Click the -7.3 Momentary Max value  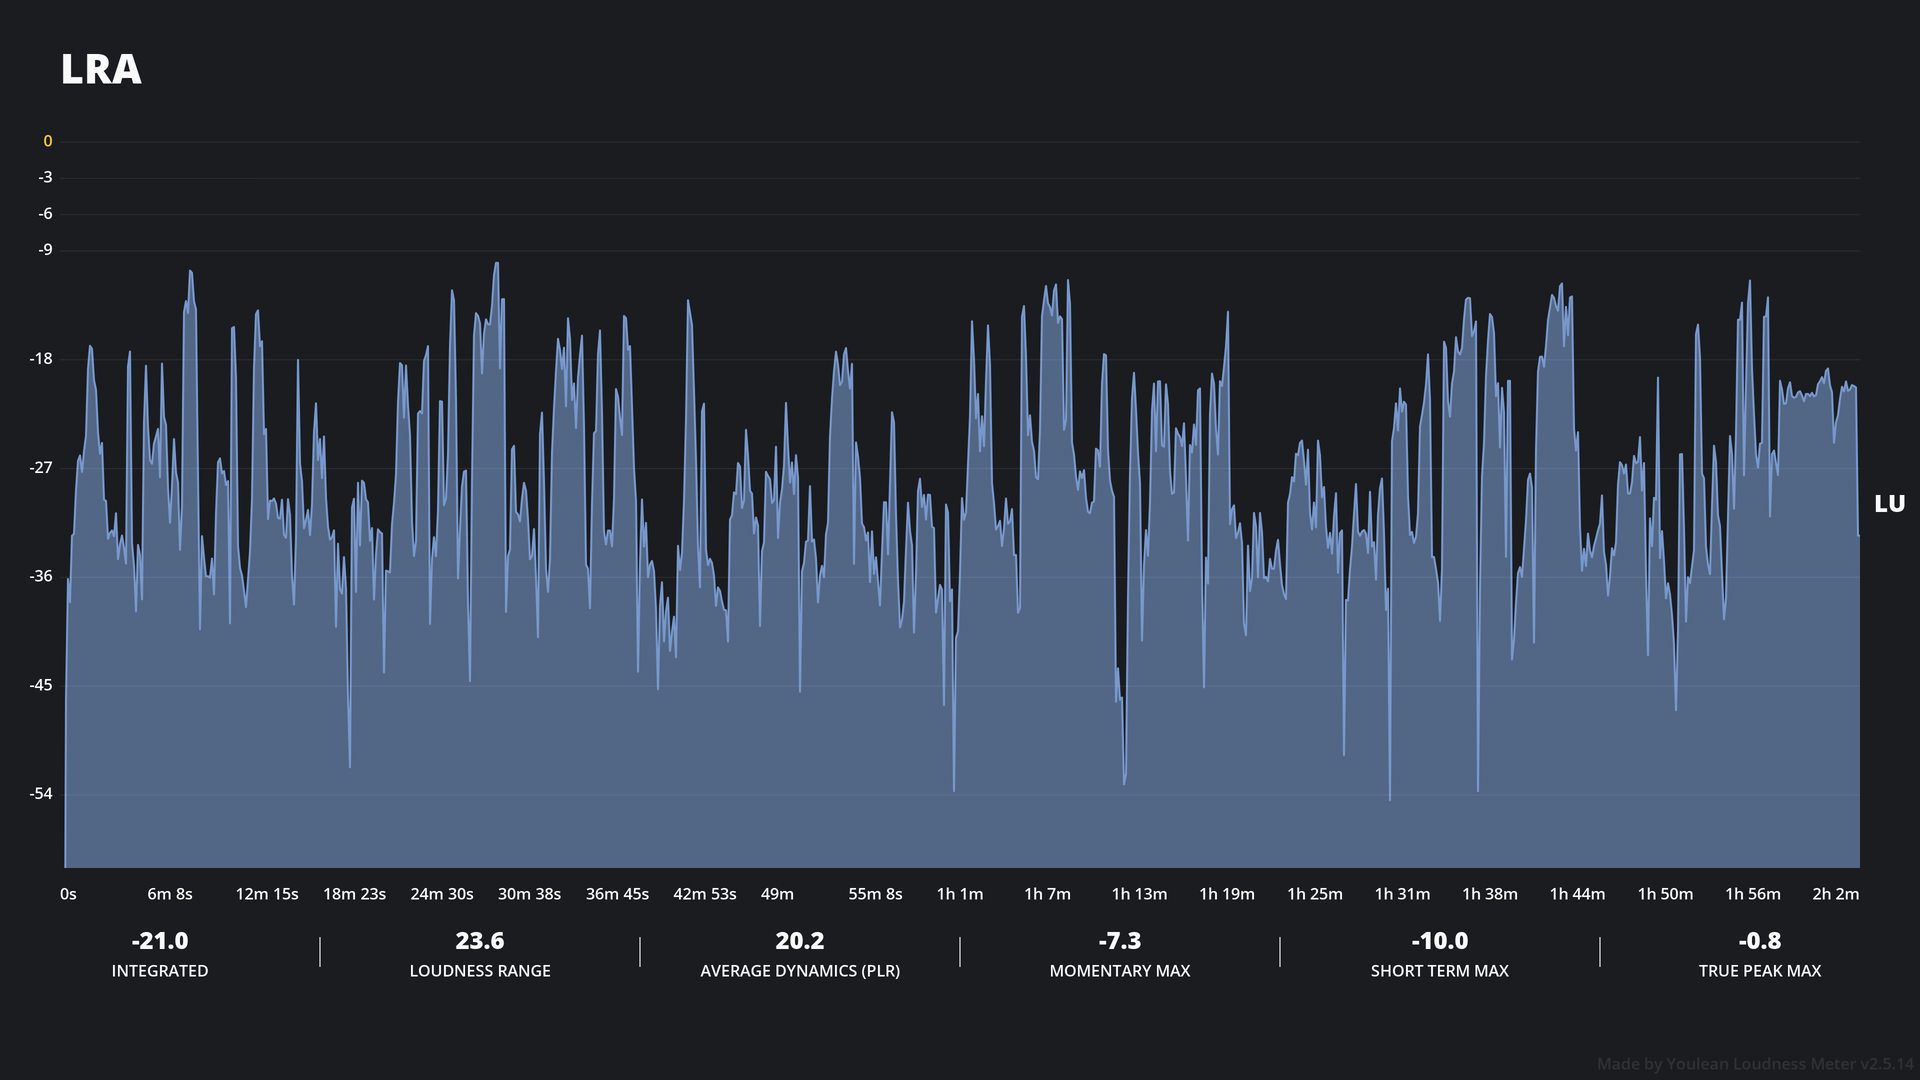pyautogui.click(x=1120, y=941)
